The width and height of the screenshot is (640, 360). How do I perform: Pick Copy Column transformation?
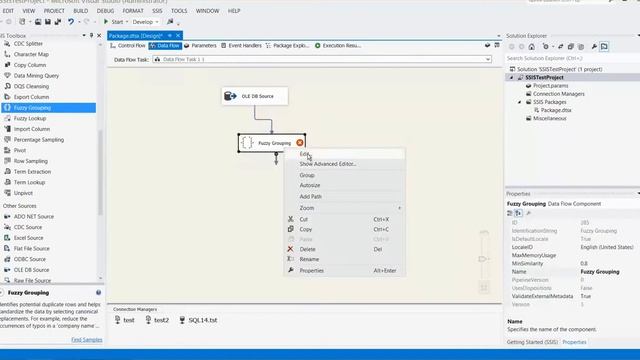pyautogui.click(x=29, y=65)
